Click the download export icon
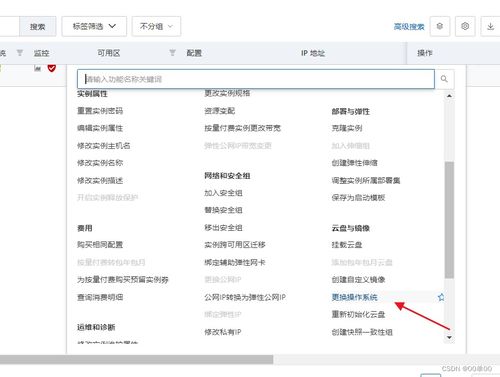The width and height of the screenshot is (500, 377). pyautogui.click(x=490, y=26)
